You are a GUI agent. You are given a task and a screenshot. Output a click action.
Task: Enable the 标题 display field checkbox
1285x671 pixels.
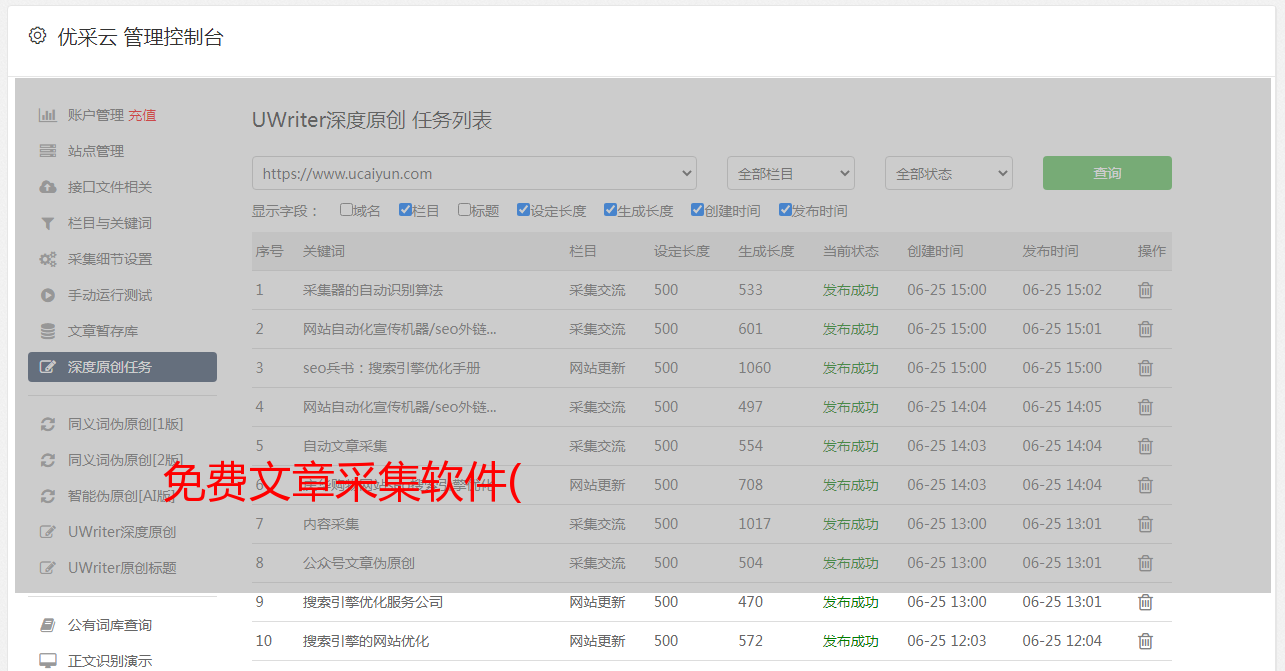[464, 210]
